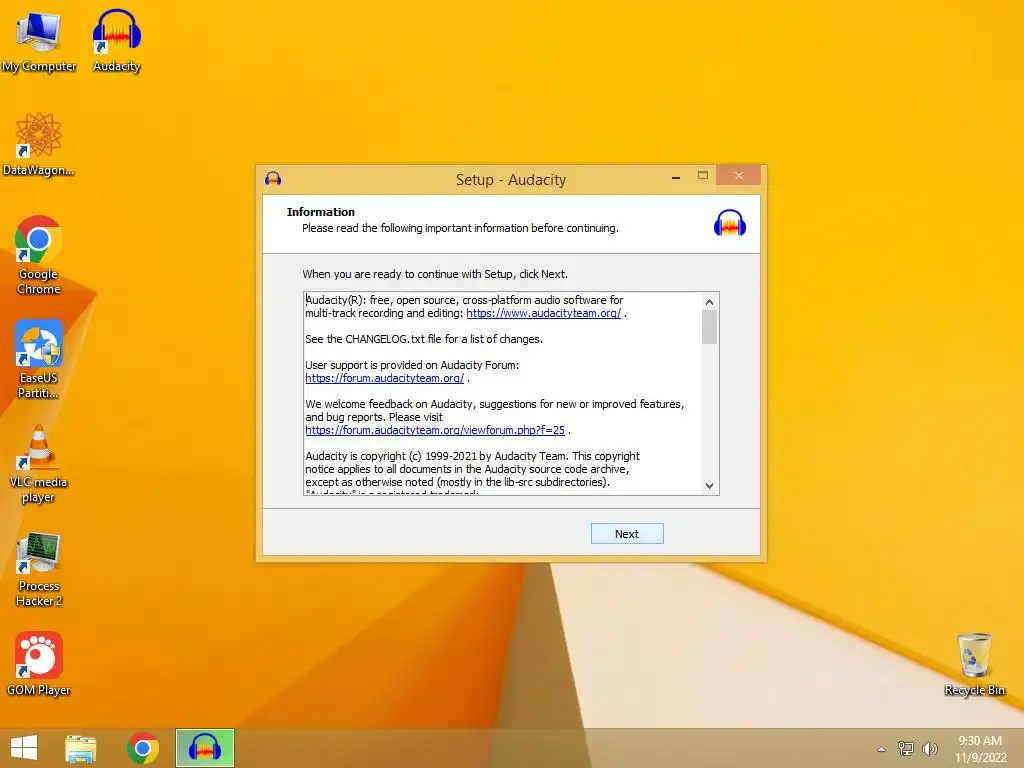Click 'When you are ready to continue' text

point(435,274)
